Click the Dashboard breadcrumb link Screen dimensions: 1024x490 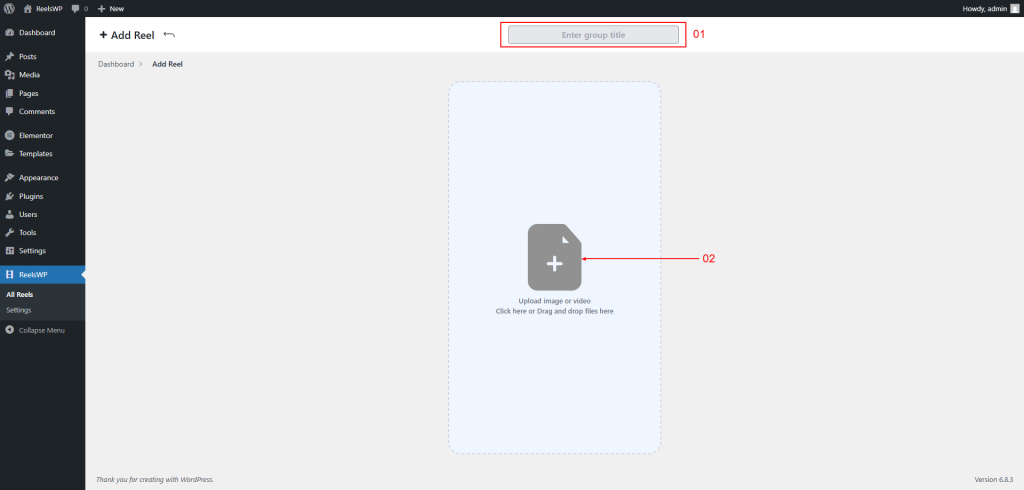pyautogui.click(x=116, y=64)
